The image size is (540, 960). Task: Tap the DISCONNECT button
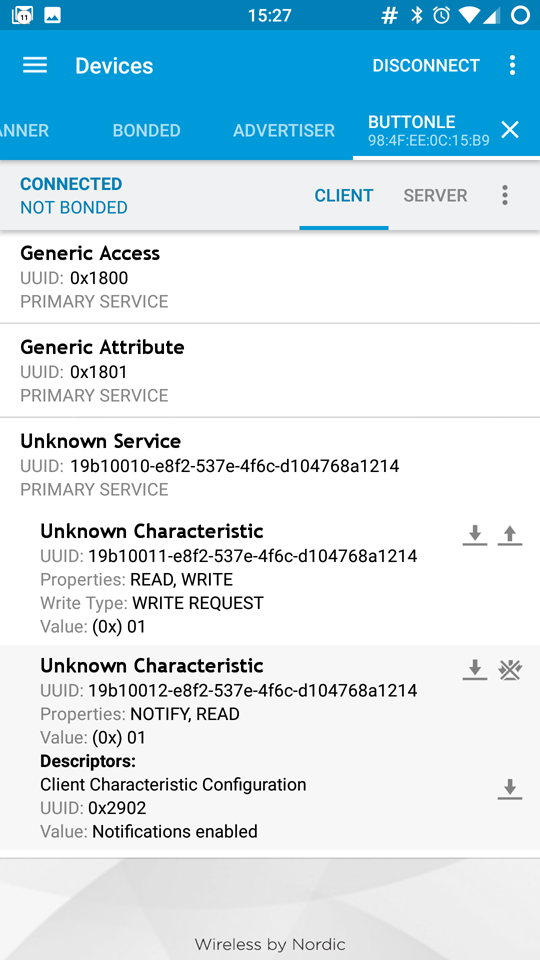pos(426,66)
